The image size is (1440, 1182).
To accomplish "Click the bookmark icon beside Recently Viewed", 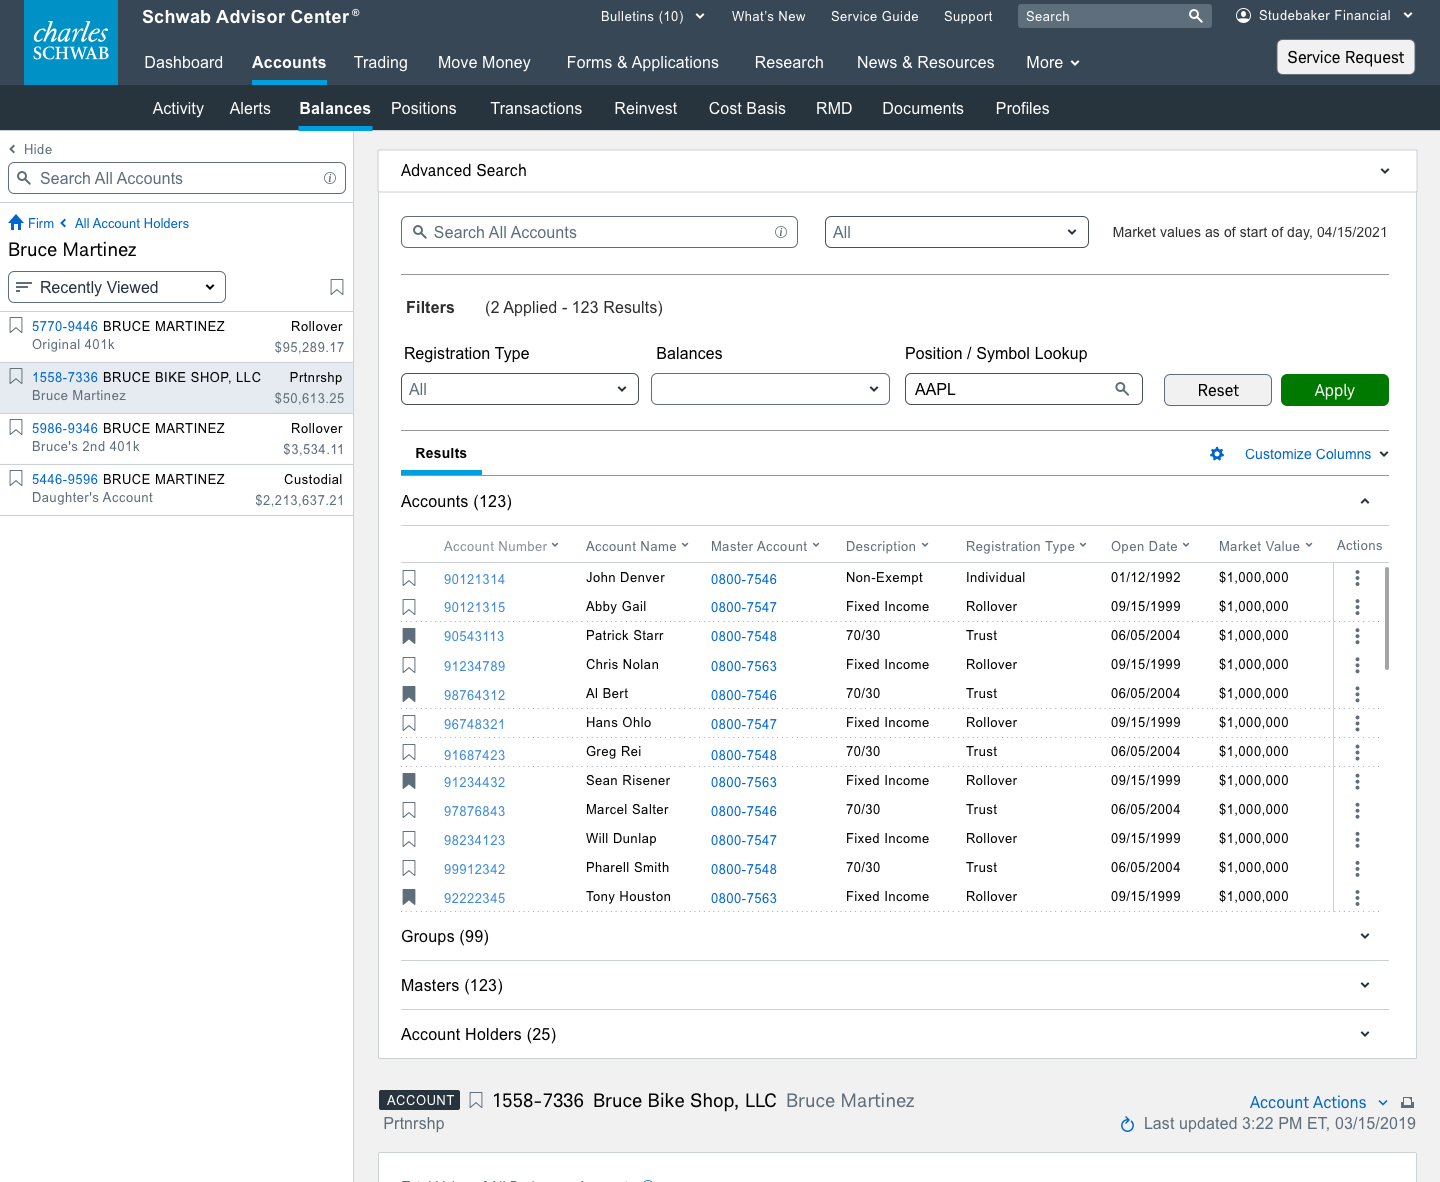I will [337, 287].
